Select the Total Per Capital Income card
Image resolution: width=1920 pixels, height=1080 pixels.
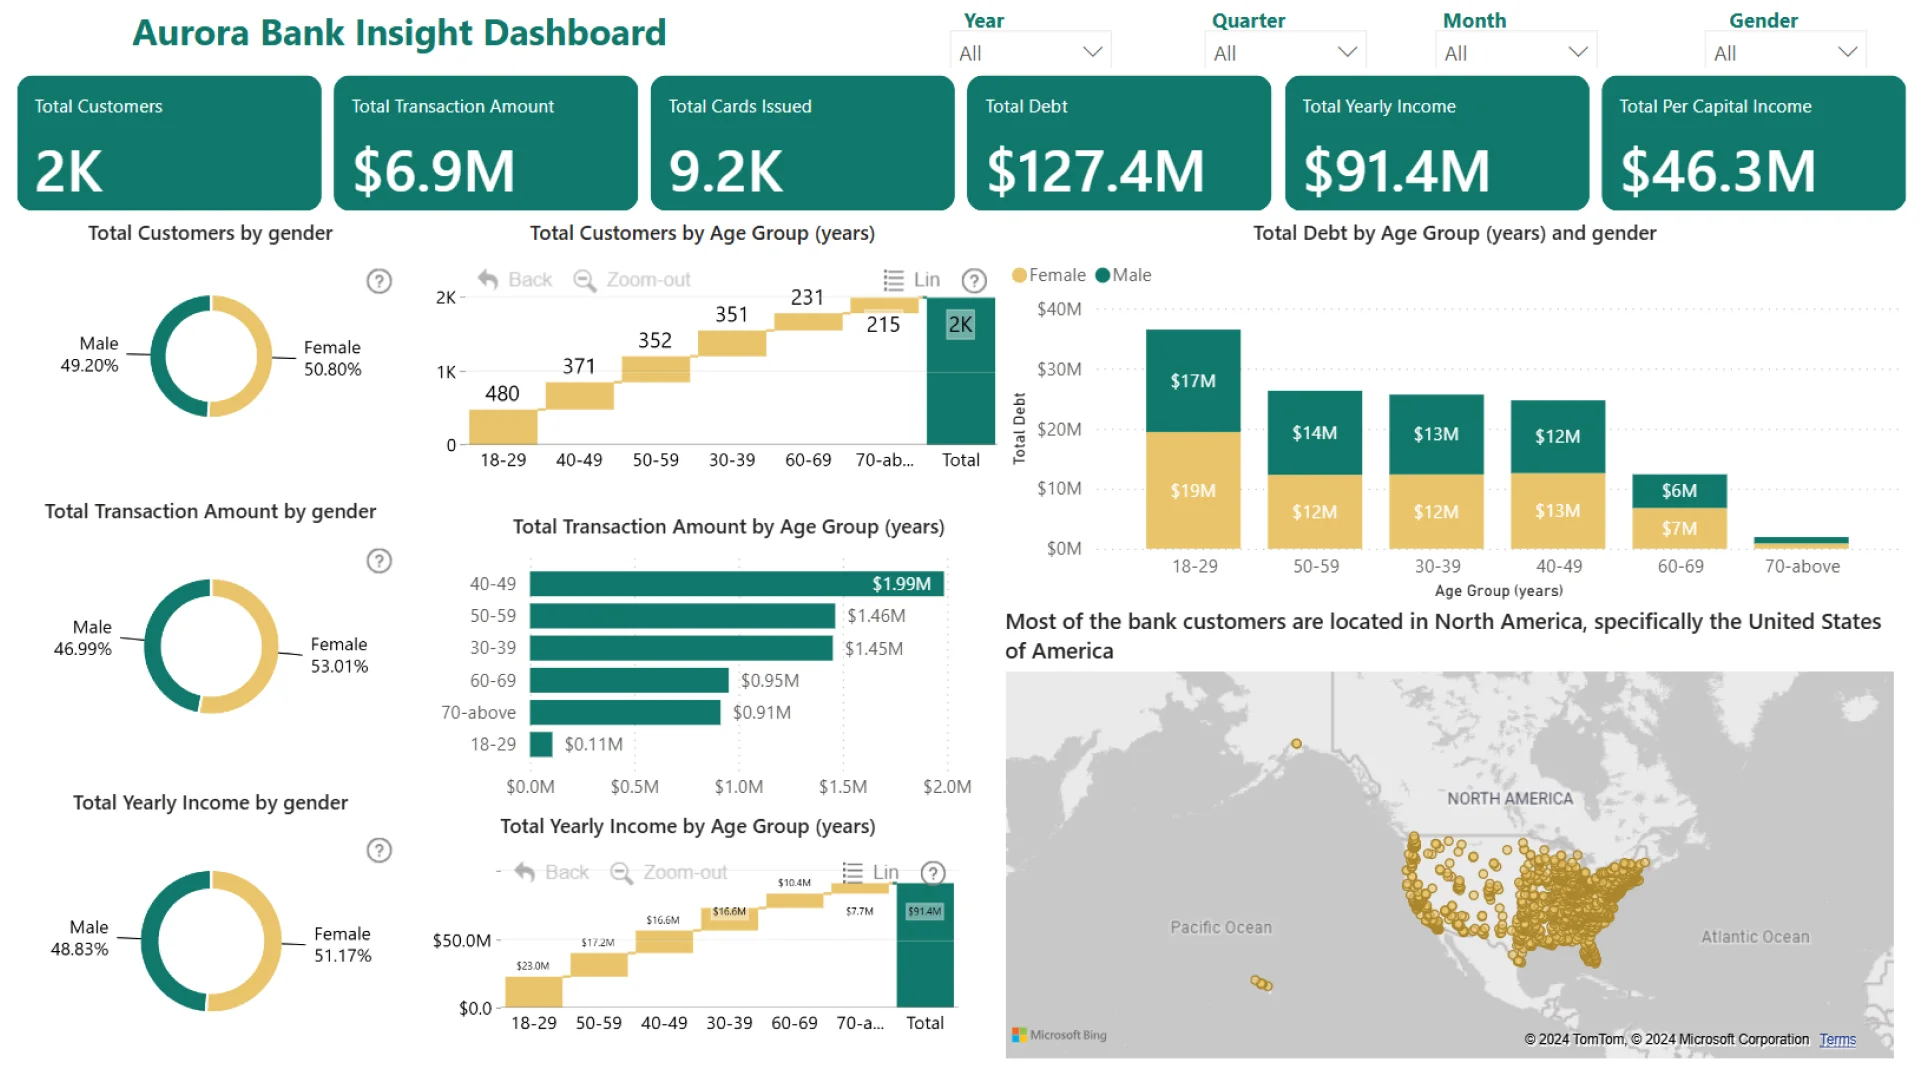pos(1753,143)
